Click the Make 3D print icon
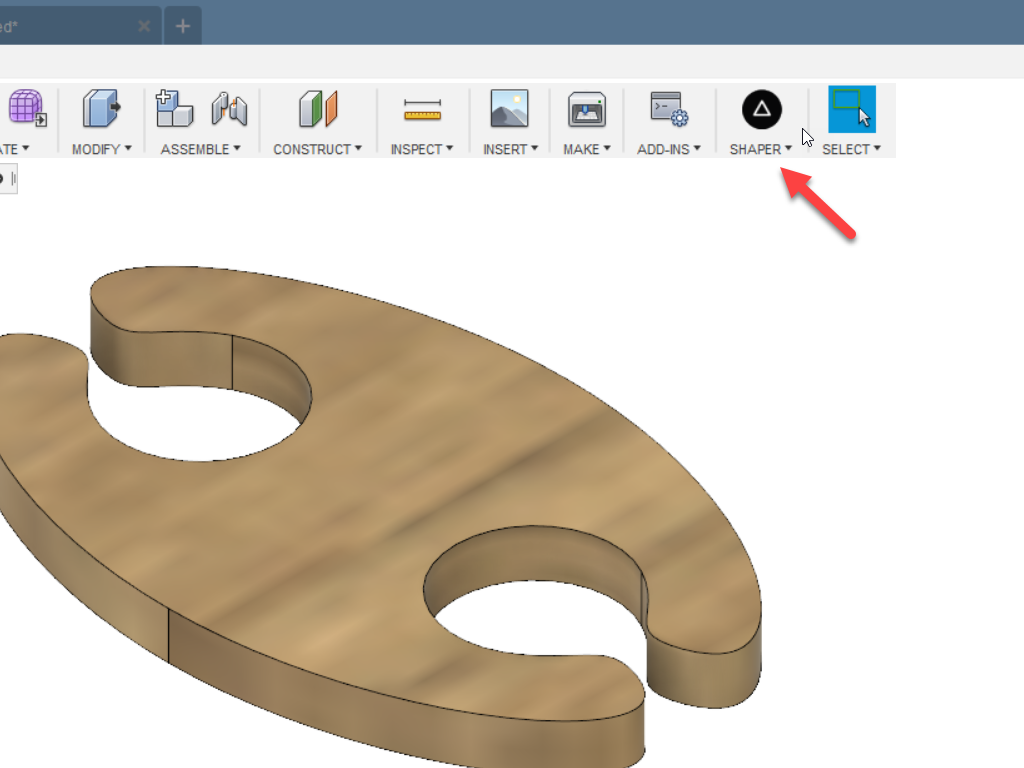The image size is (1024, 768). (586, 109)
